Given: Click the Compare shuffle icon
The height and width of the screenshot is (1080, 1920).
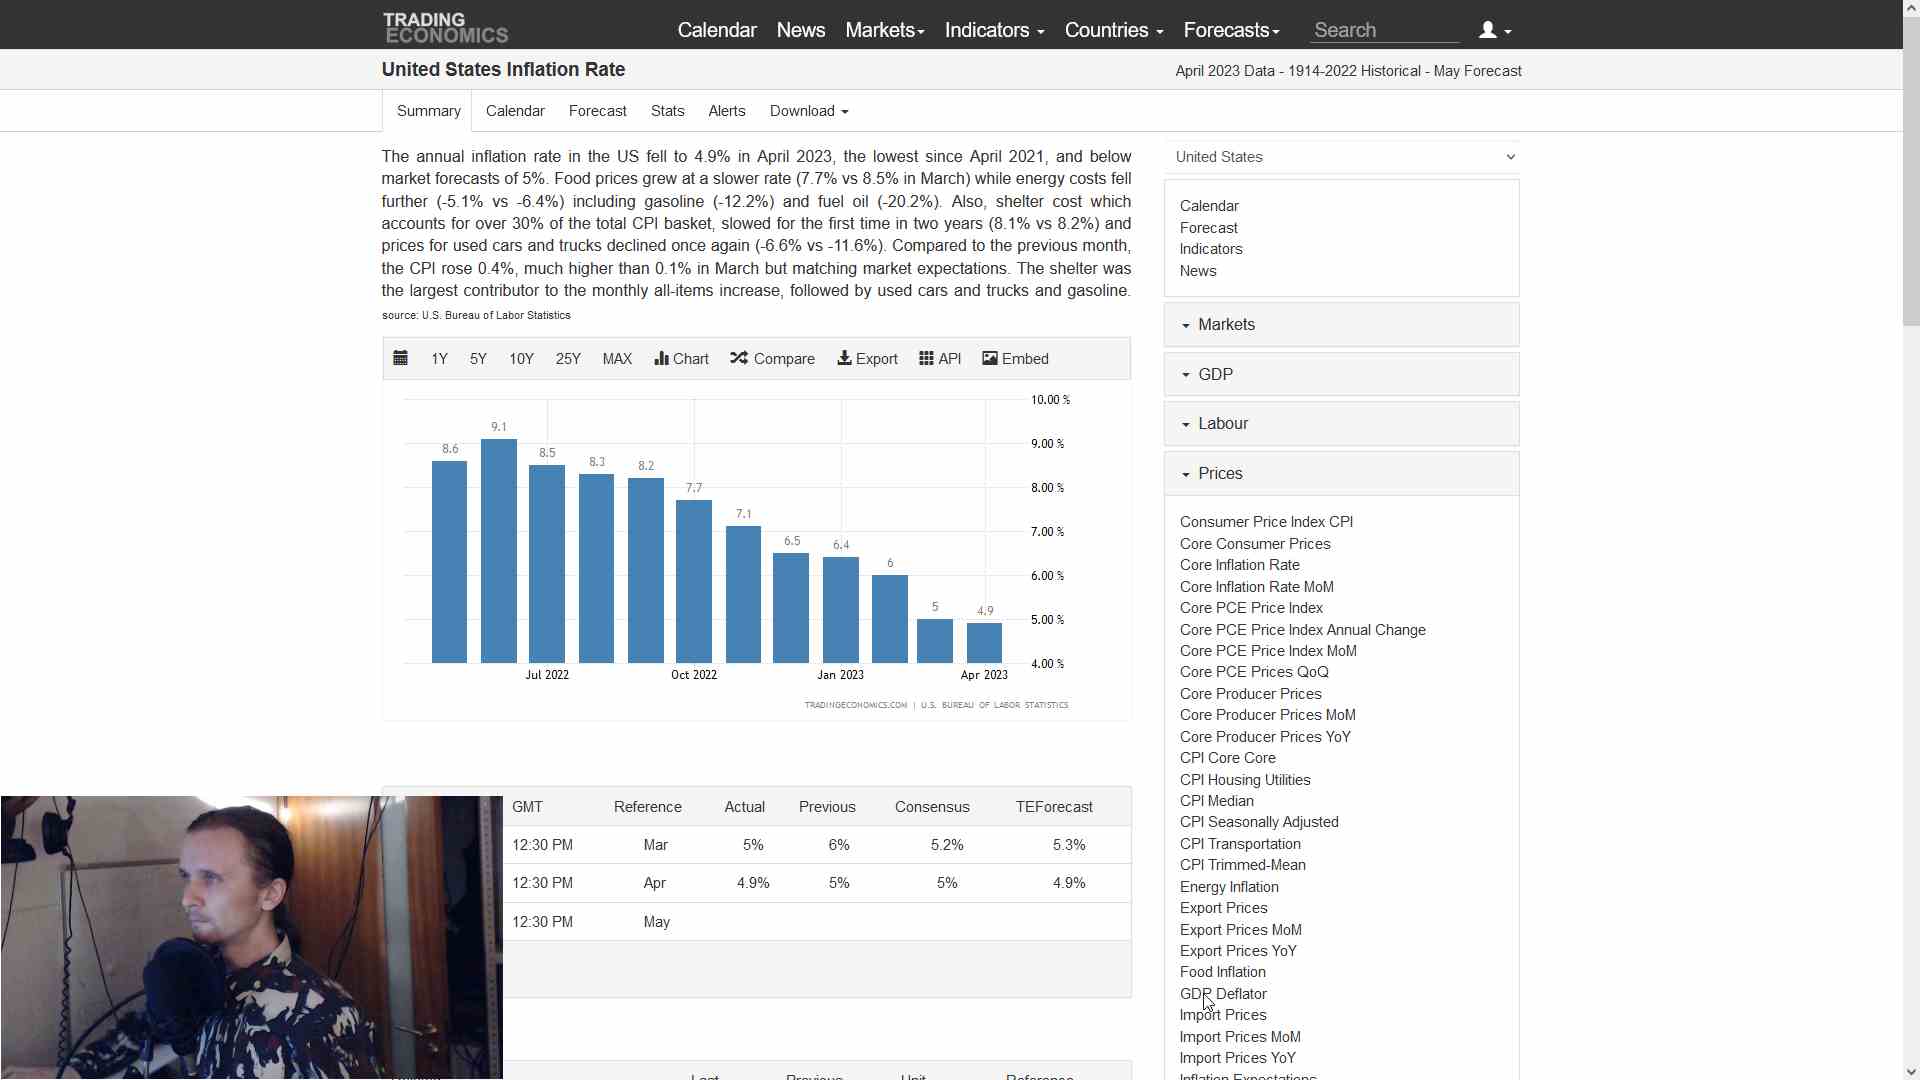Looking at the screenshot, I should pyautogui.click(x=739, y=358).
